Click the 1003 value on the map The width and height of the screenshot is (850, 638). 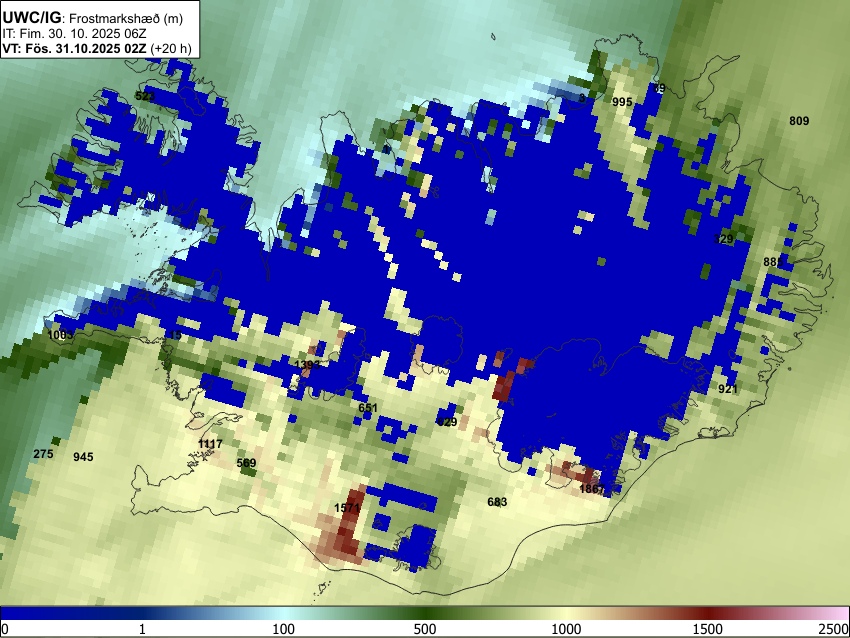click(x=60, y=334)
